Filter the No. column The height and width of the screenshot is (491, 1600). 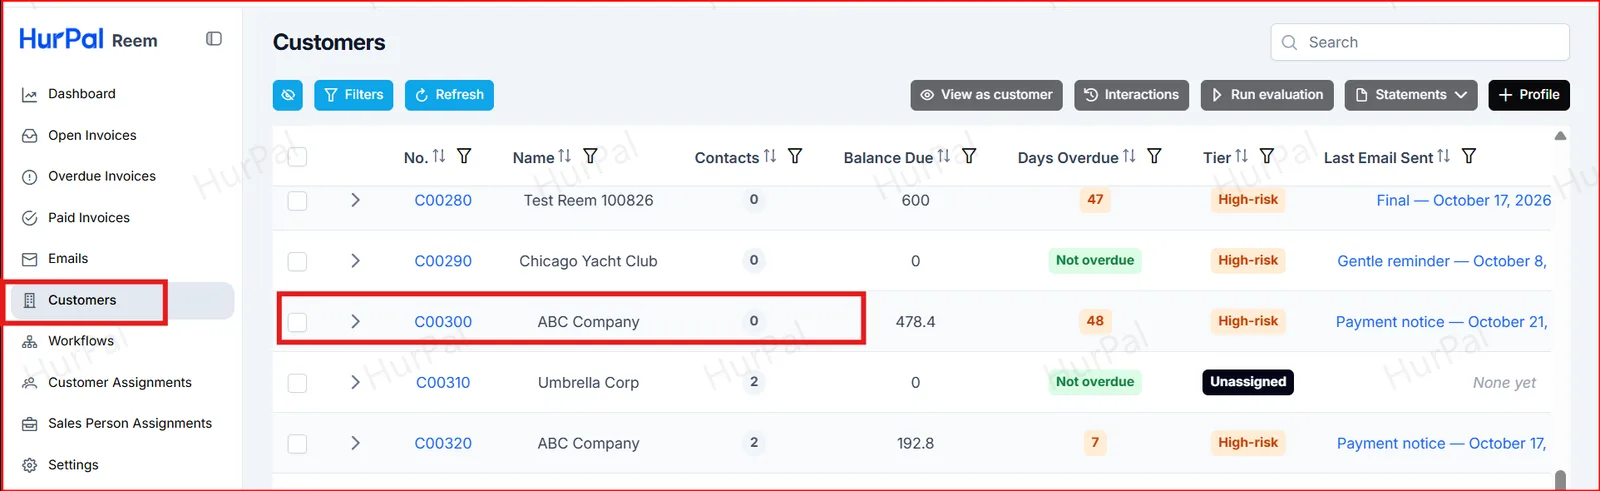click(464, 156)
